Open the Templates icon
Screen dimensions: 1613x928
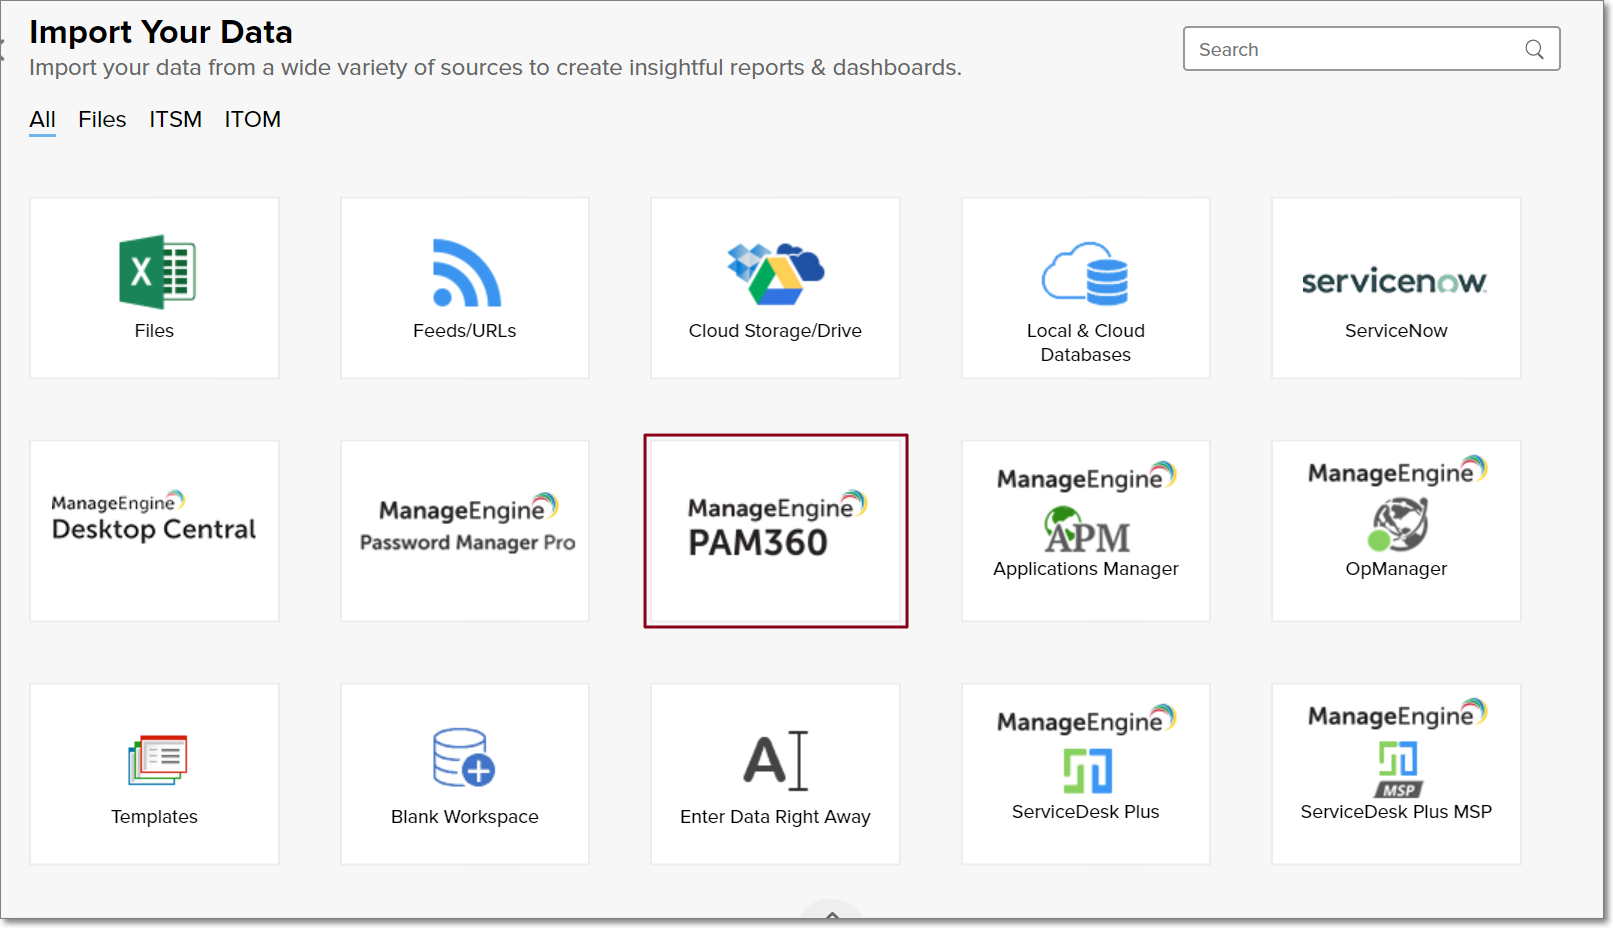157,760
